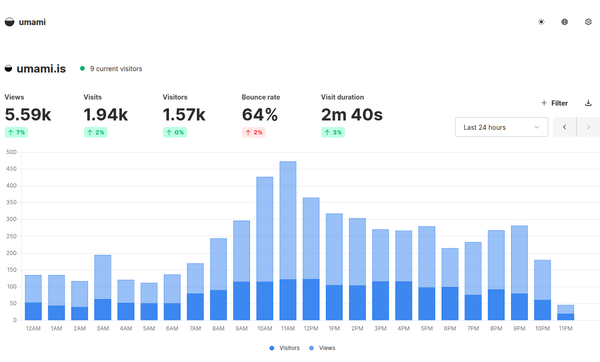Viewport: 600px width, 362px height.
Task: Click the 11AM bar in the chart
Action: pos(288,241)
